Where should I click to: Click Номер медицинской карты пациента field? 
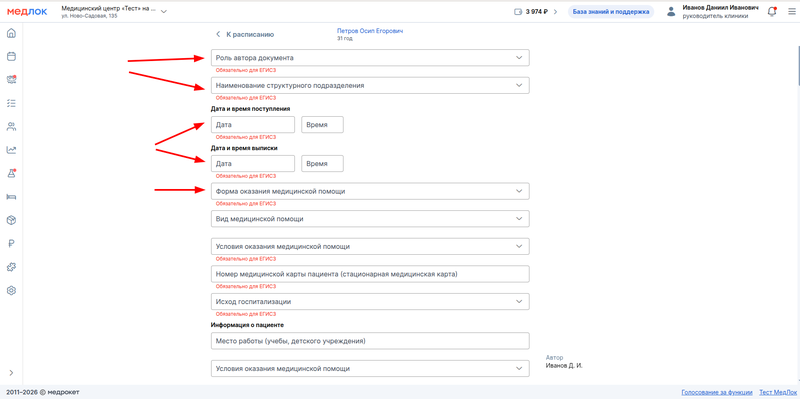click(370, 273)
